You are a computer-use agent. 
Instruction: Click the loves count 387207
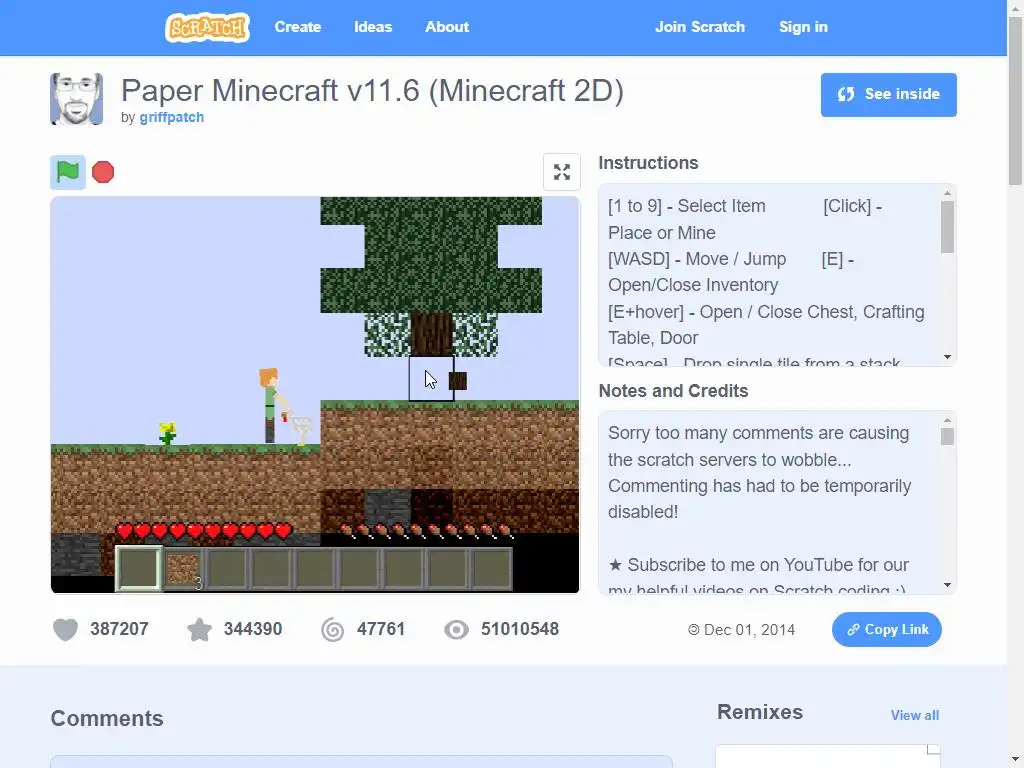coord(120,629)
